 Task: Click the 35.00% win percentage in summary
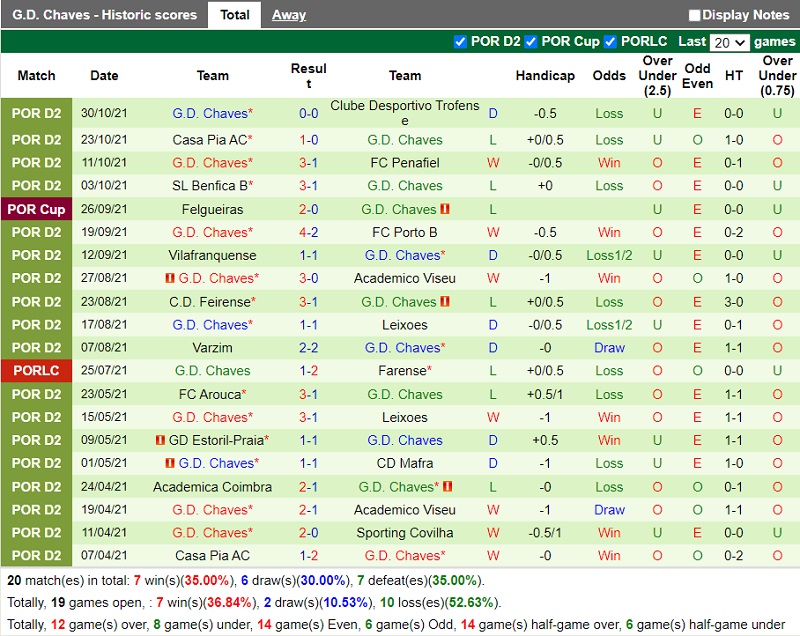[207, 580]
